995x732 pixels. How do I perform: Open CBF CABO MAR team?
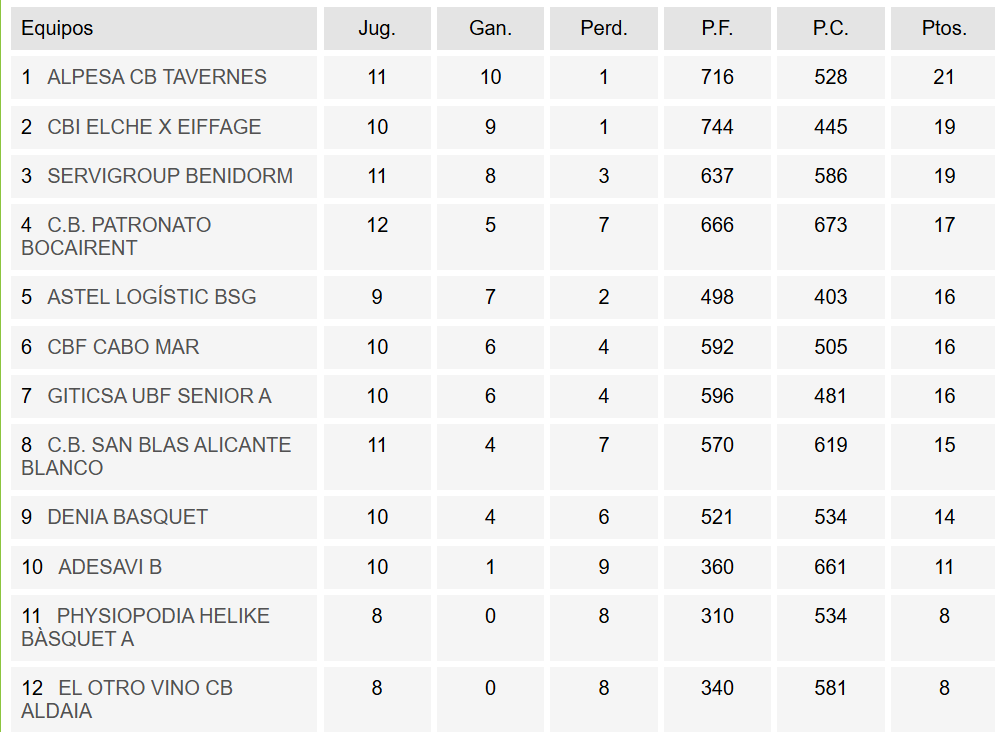[x=123, y=347]
